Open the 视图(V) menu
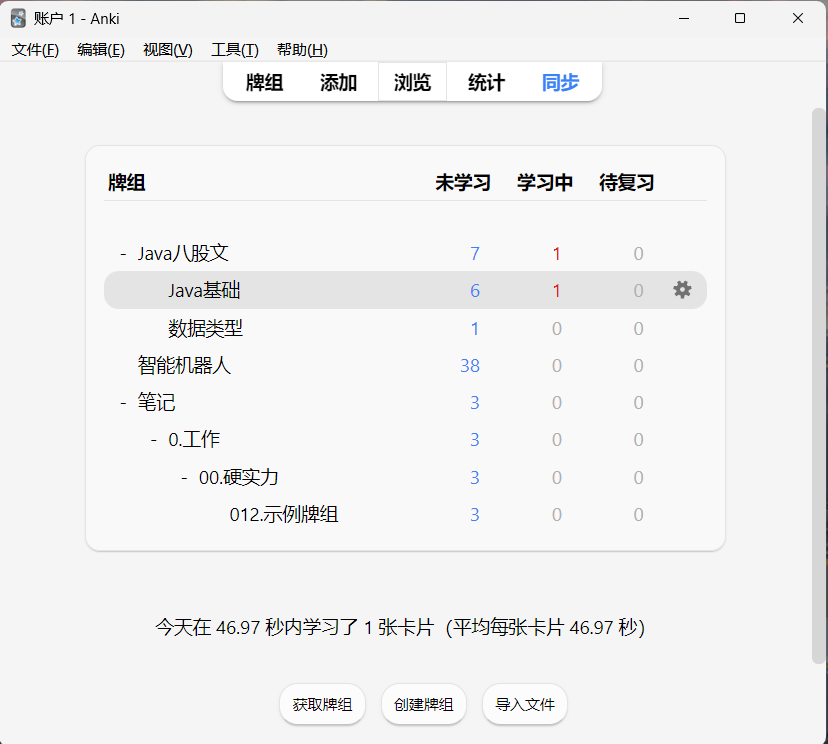 point(168,50)
